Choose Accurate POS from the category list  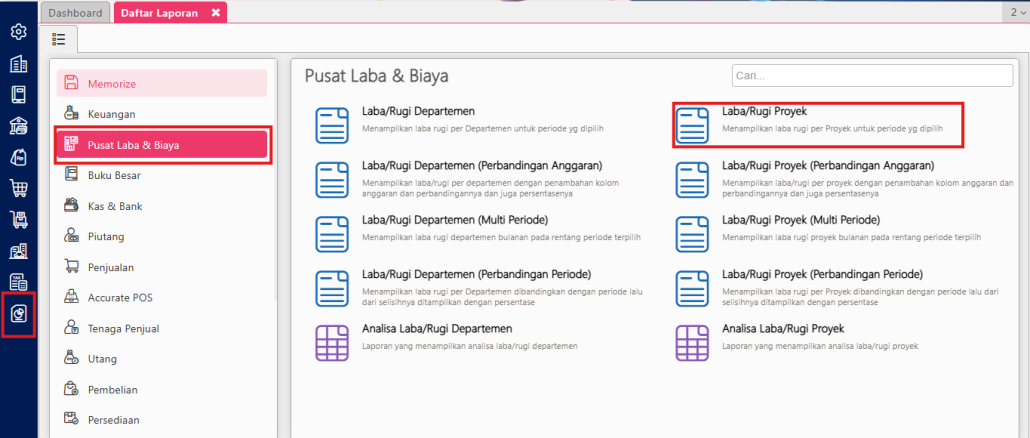pyautogui.click(x=120, y=297)
